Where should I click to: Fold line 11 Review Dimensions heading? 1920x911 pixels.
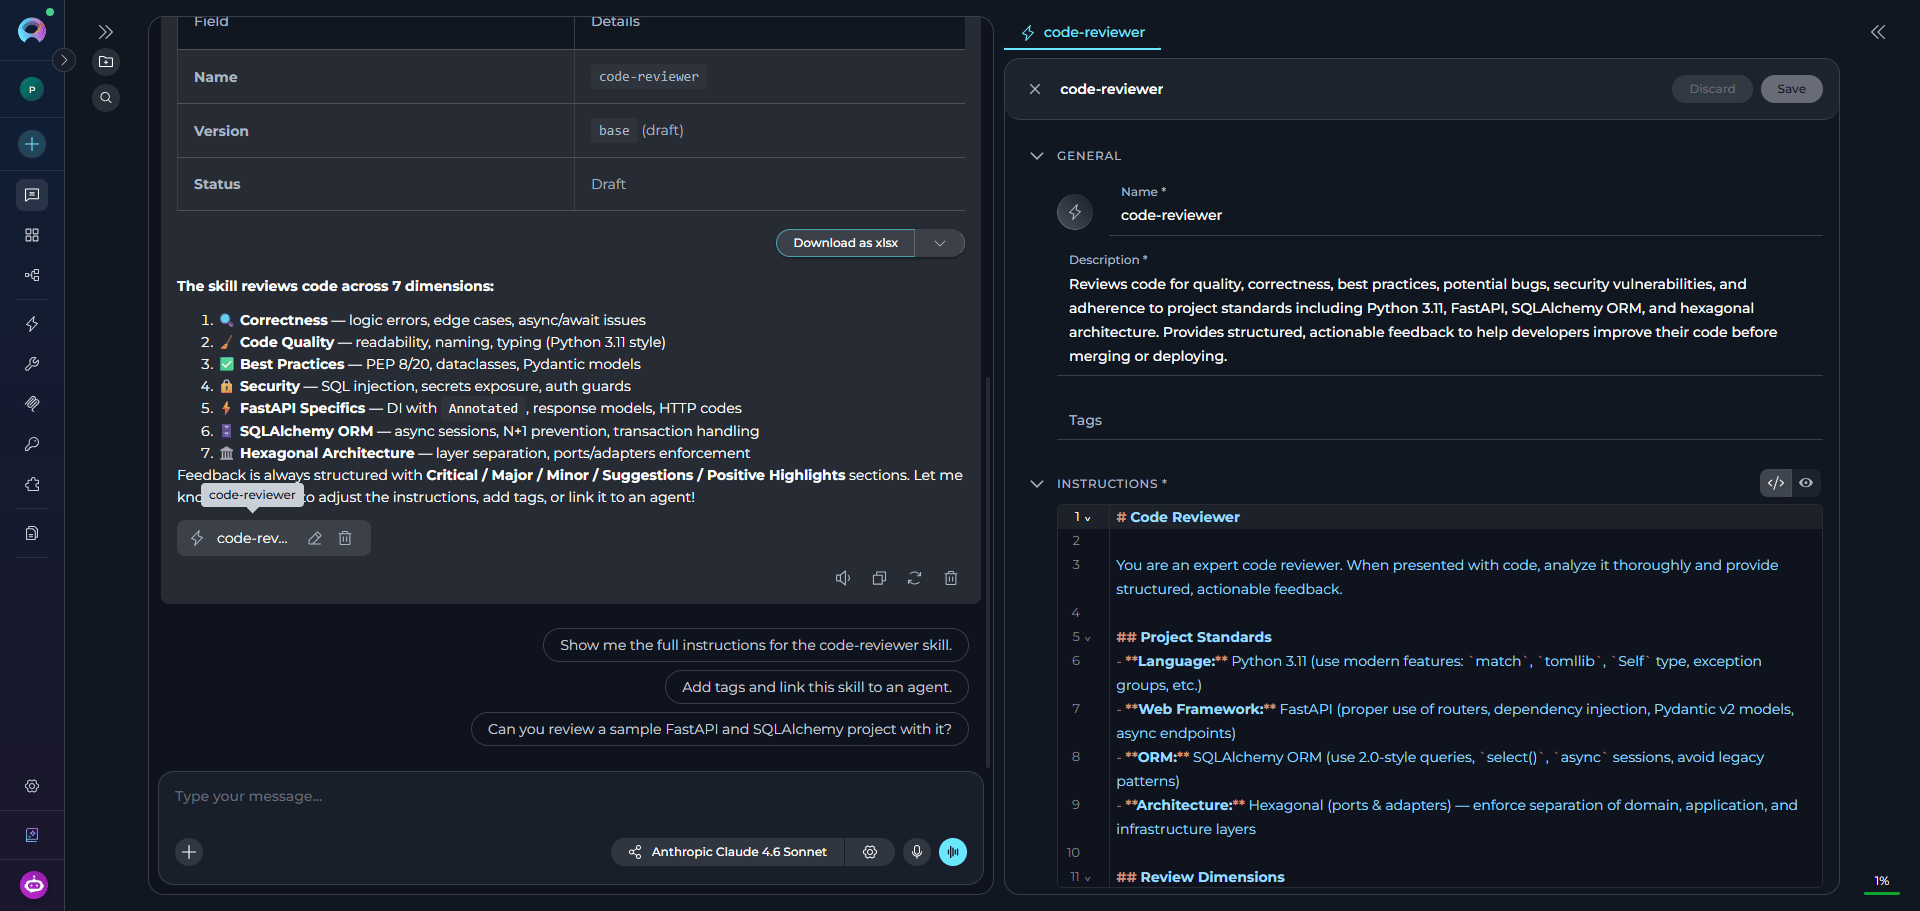[x=1088, y=878]
